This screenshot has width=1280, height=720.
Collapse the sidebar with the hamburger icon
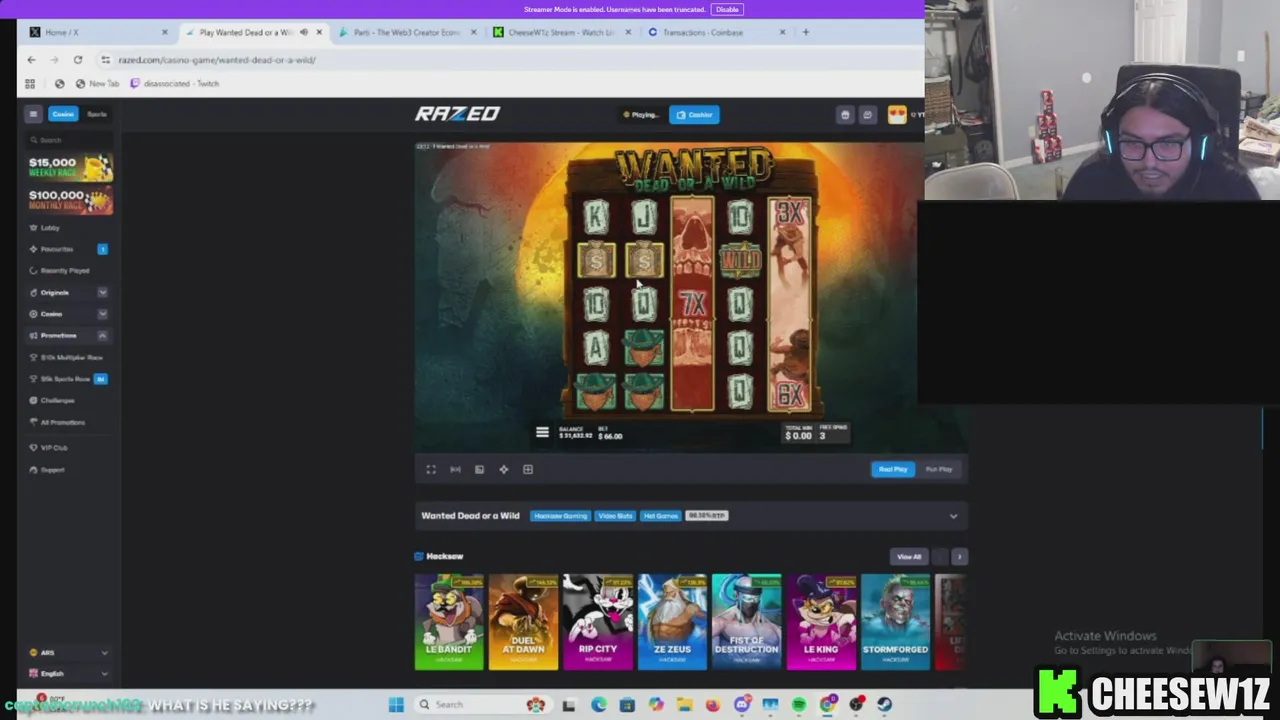point(33,114)
